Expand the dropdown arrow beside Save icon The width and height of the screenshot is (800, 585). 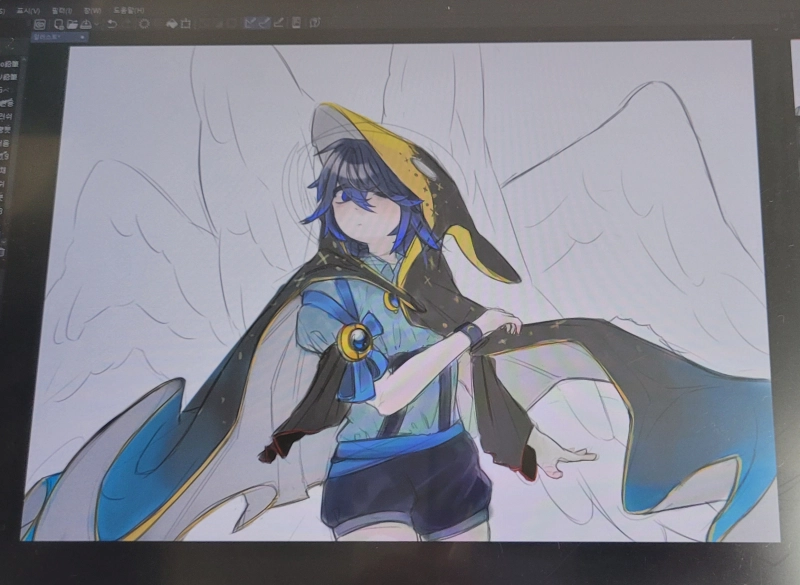tap(96, 23)
